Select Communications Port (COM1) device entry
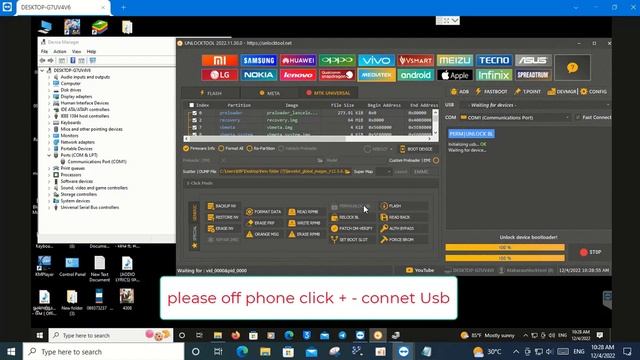 [x=97, y=162]
